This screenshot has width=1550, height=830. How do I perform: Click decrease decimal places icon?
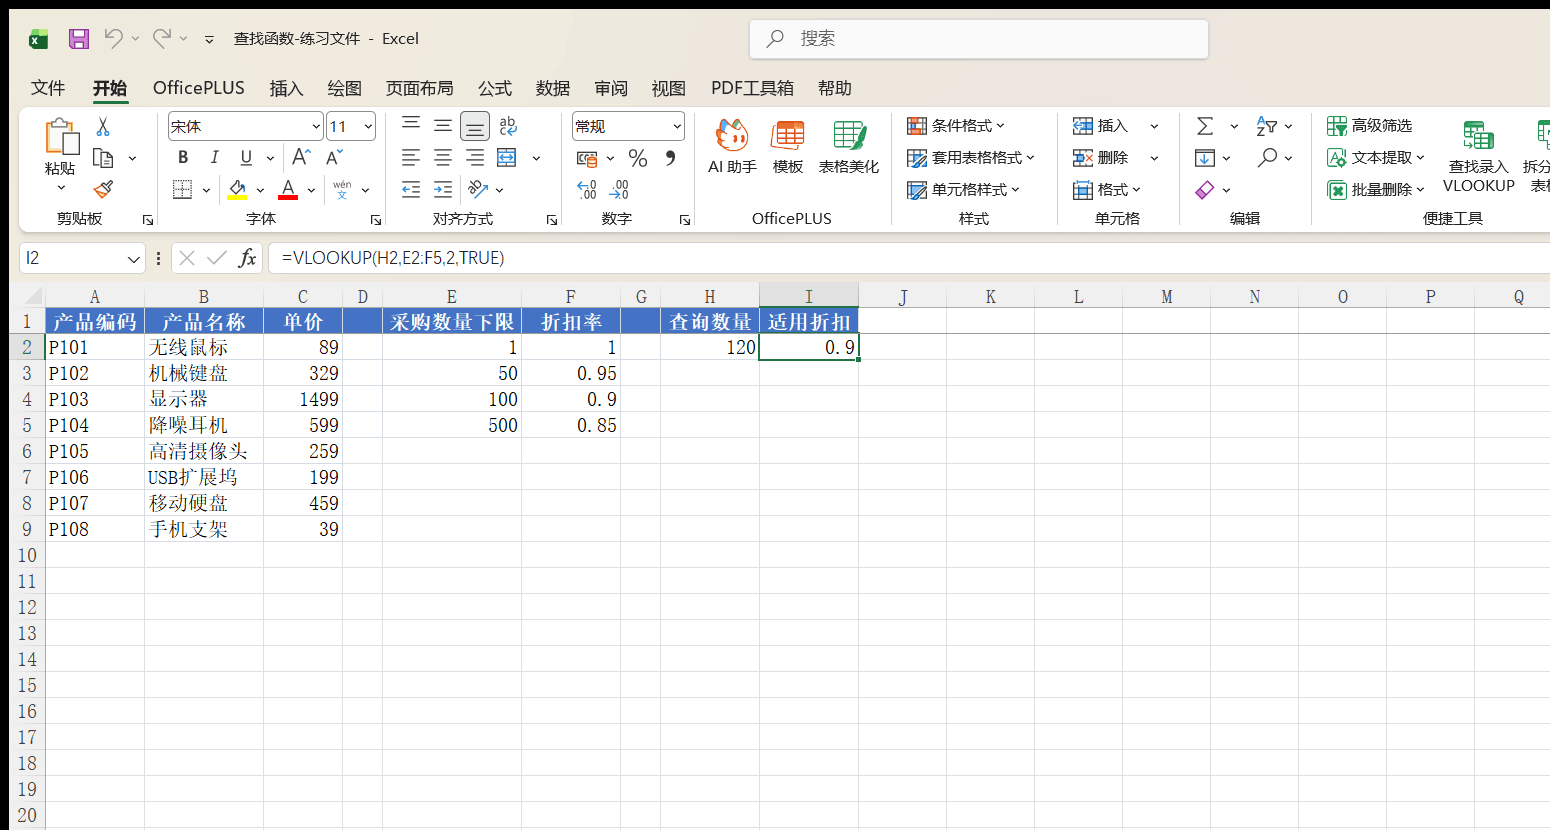[619, 189]
